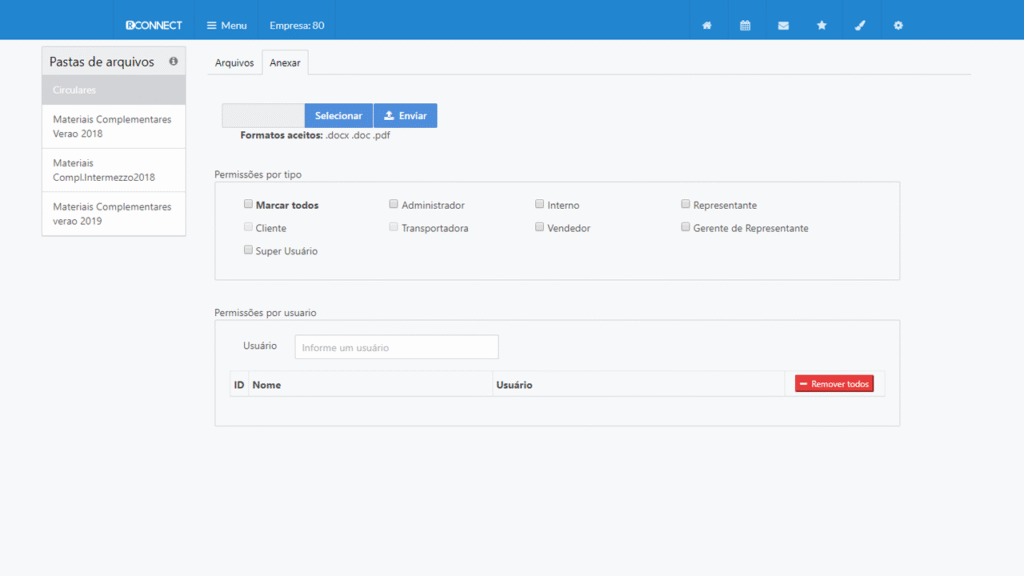Click the RCONNECT logo
1024x576 pixels.
pos(154,25)
